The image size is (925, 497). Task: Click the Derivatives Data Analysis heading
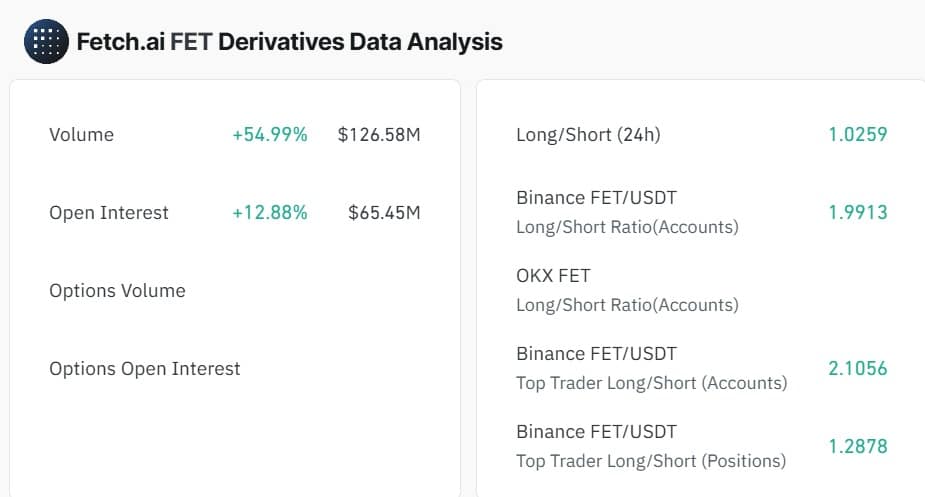[x=360, y=42]
